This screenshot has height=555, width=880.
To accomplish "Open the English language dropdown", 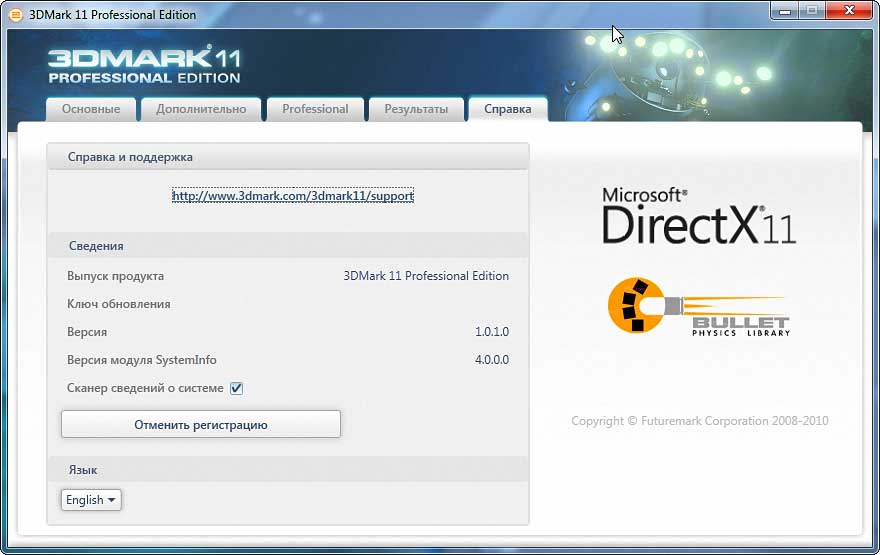I will tap(91, 499).
